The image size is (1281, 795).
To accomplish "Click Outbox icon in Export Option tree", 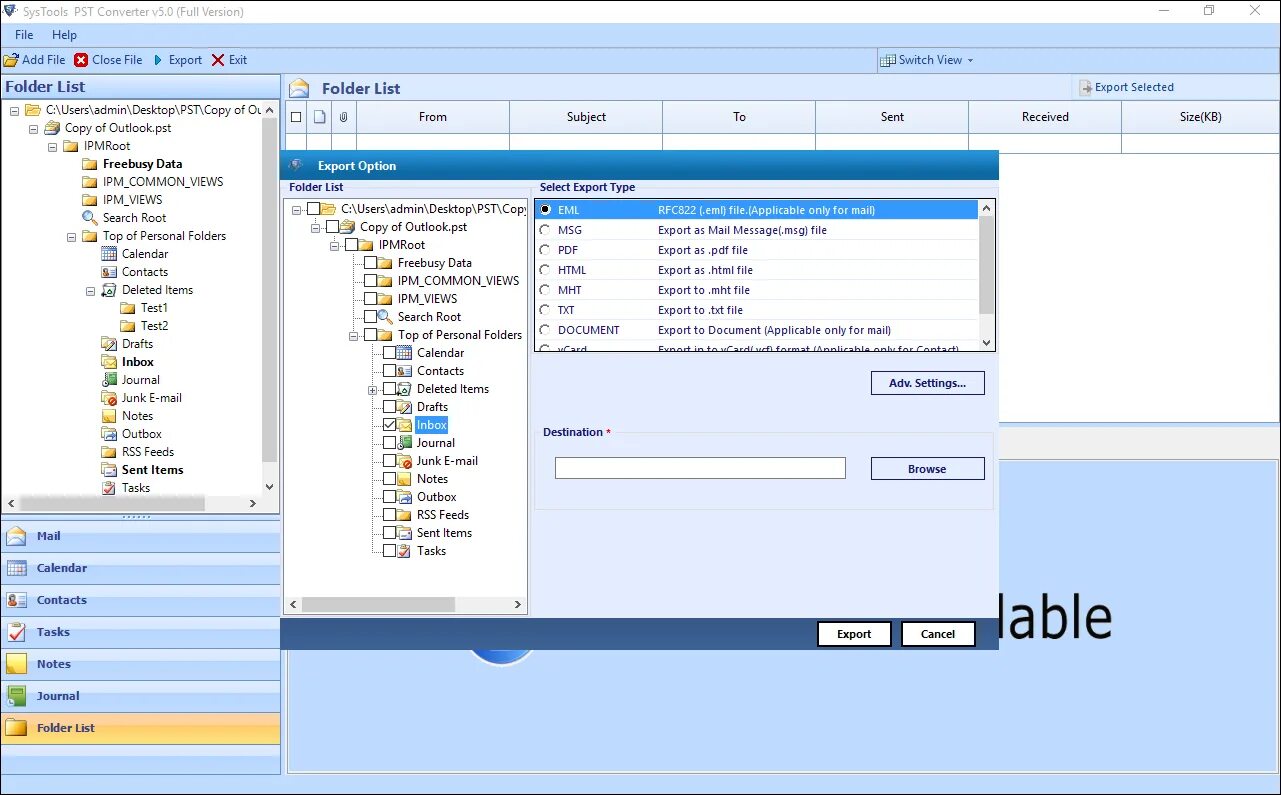I will click(x=404, y=497).
